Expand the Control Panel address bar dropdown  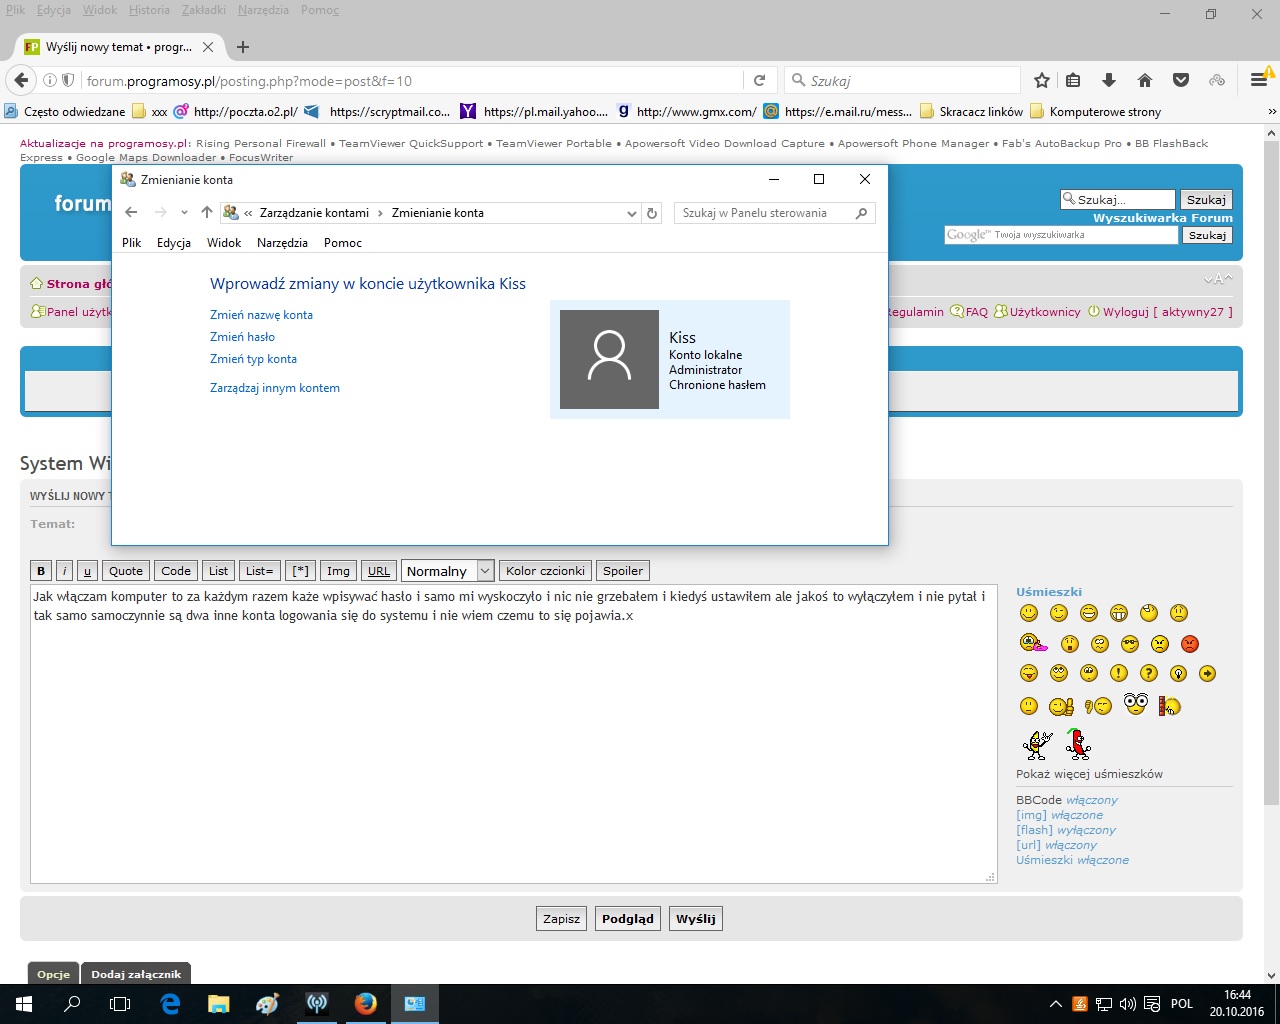click(631, 213)
